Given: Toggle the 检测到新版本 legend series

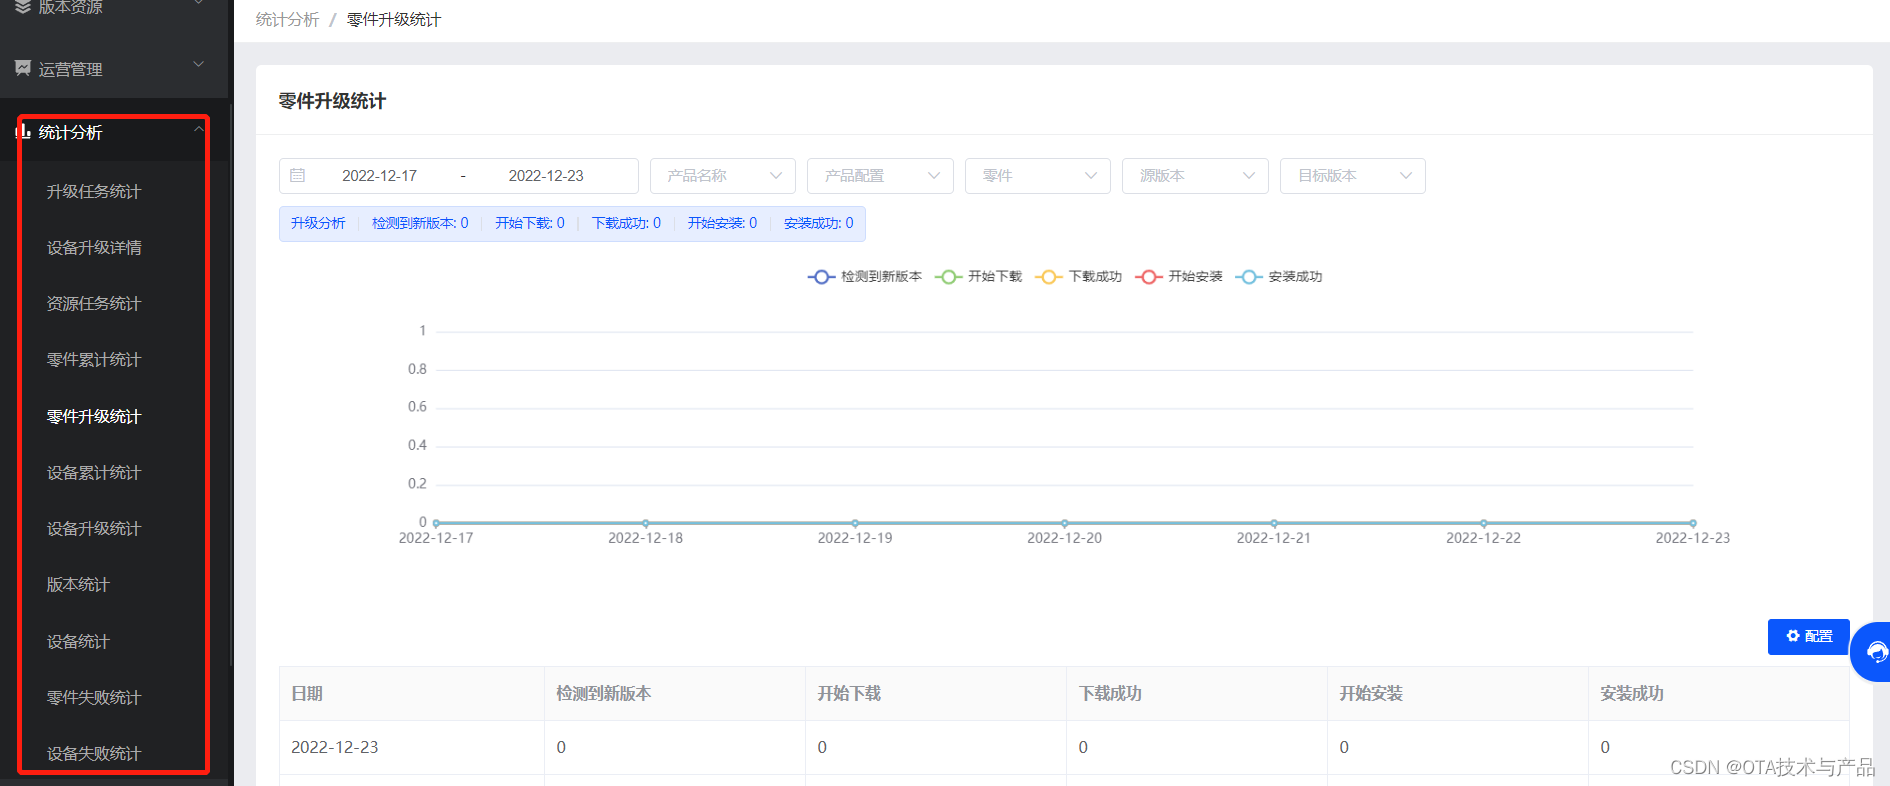Looking at the screenshot, I should click(x=865, y=277).
